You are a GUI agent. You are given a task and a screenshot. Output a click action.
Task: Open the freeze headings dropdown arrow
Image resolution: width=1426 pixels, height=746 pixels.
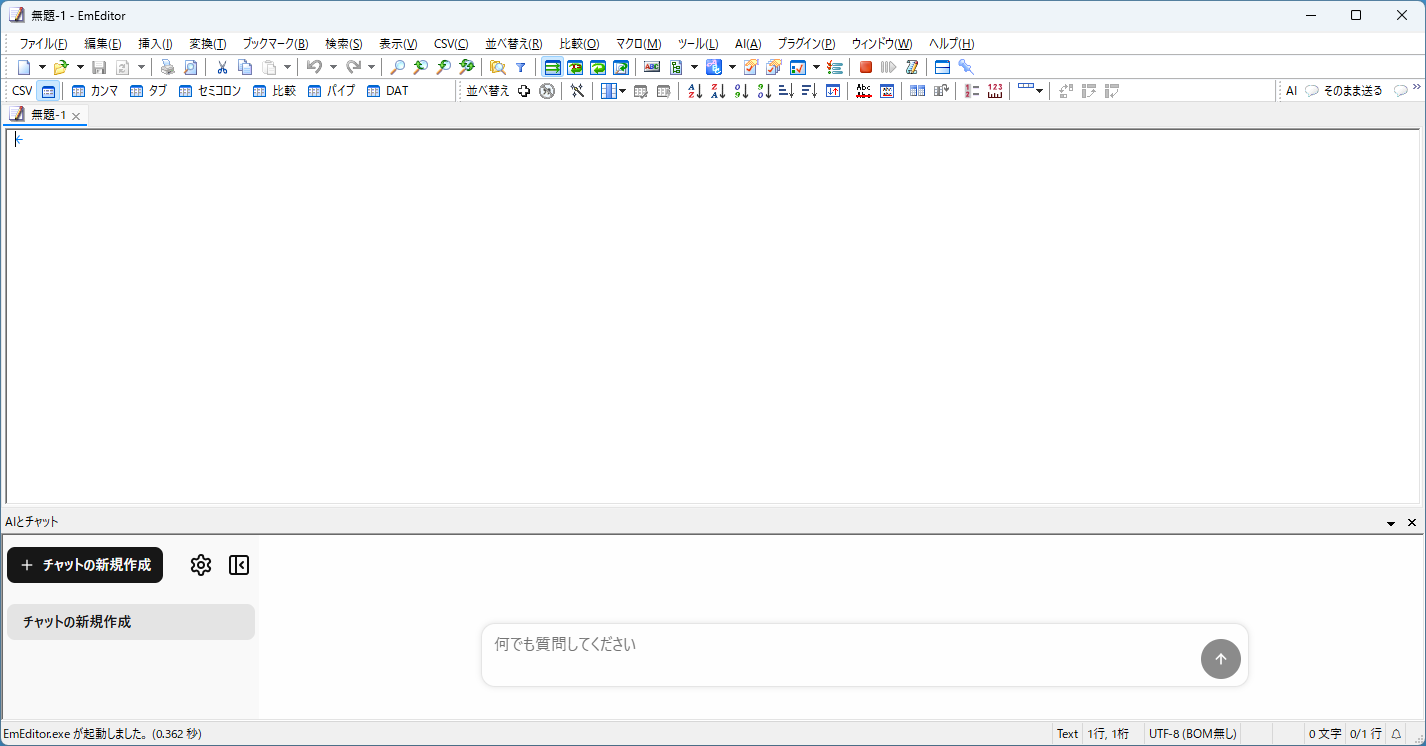coord(1039,91)
